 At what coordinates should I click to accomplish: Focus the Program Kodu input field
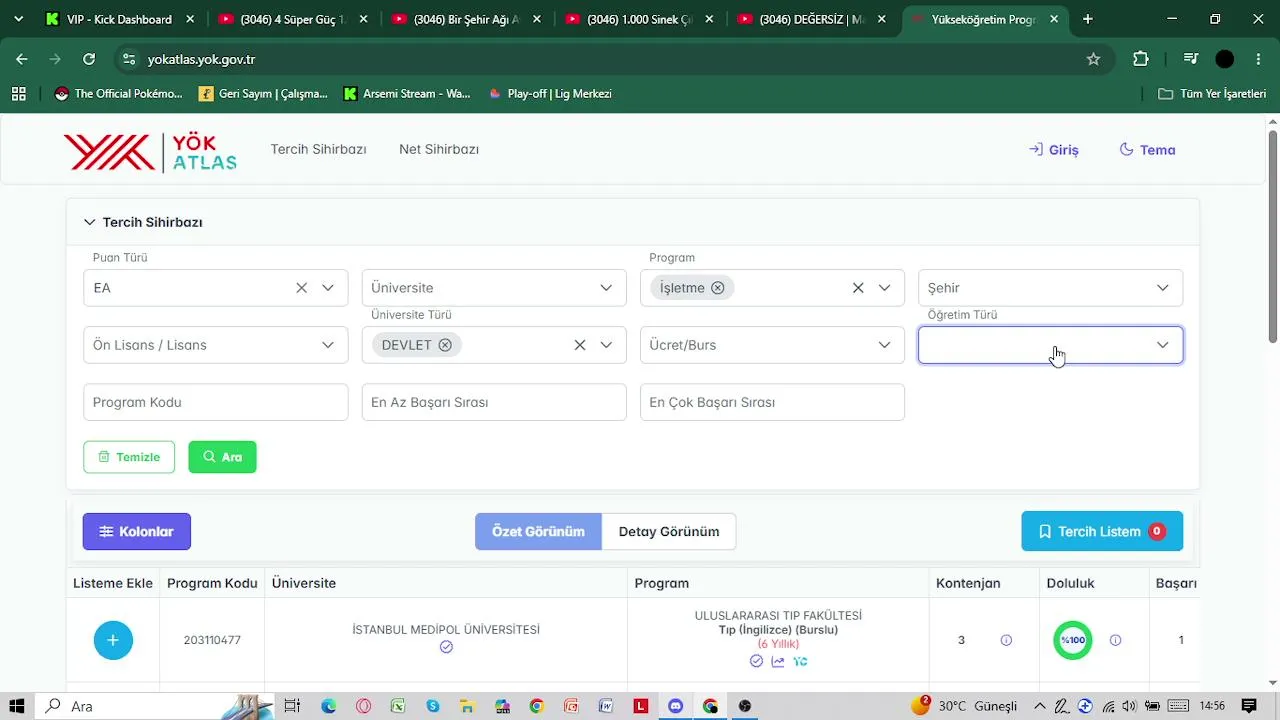click(216, 402)
